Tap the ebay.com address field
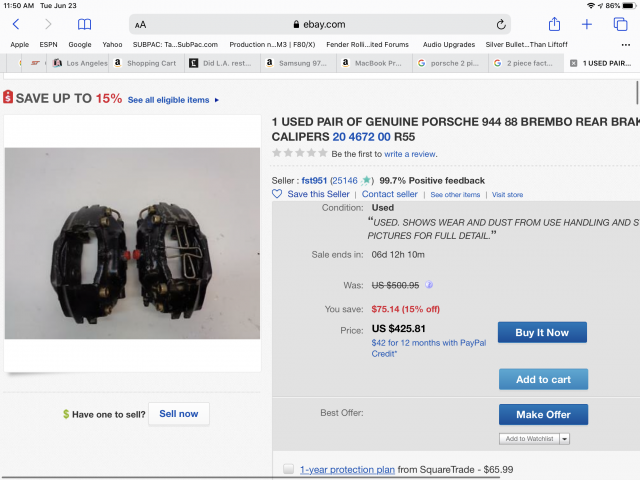This screenshot has height=480, width=640. coord(320,24)
